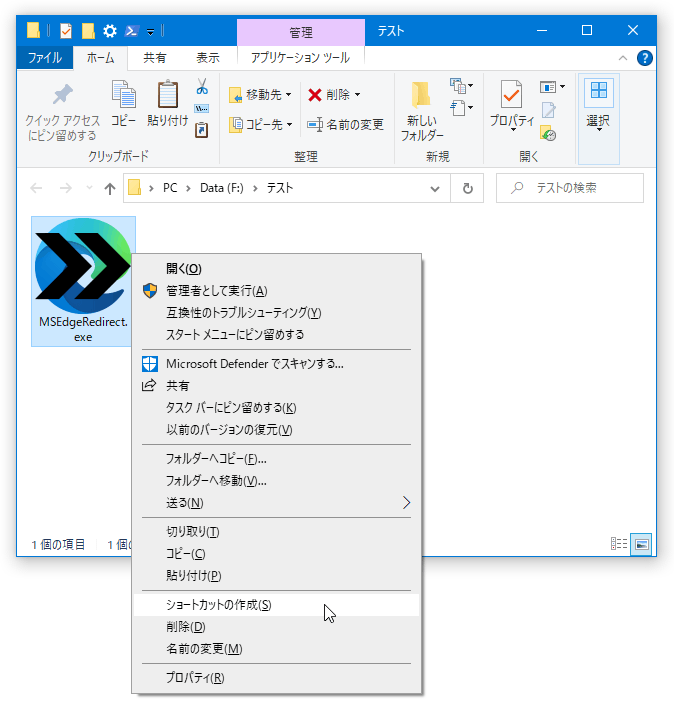
Task: Click the Up arrow navigation icon
Action: 109,188
